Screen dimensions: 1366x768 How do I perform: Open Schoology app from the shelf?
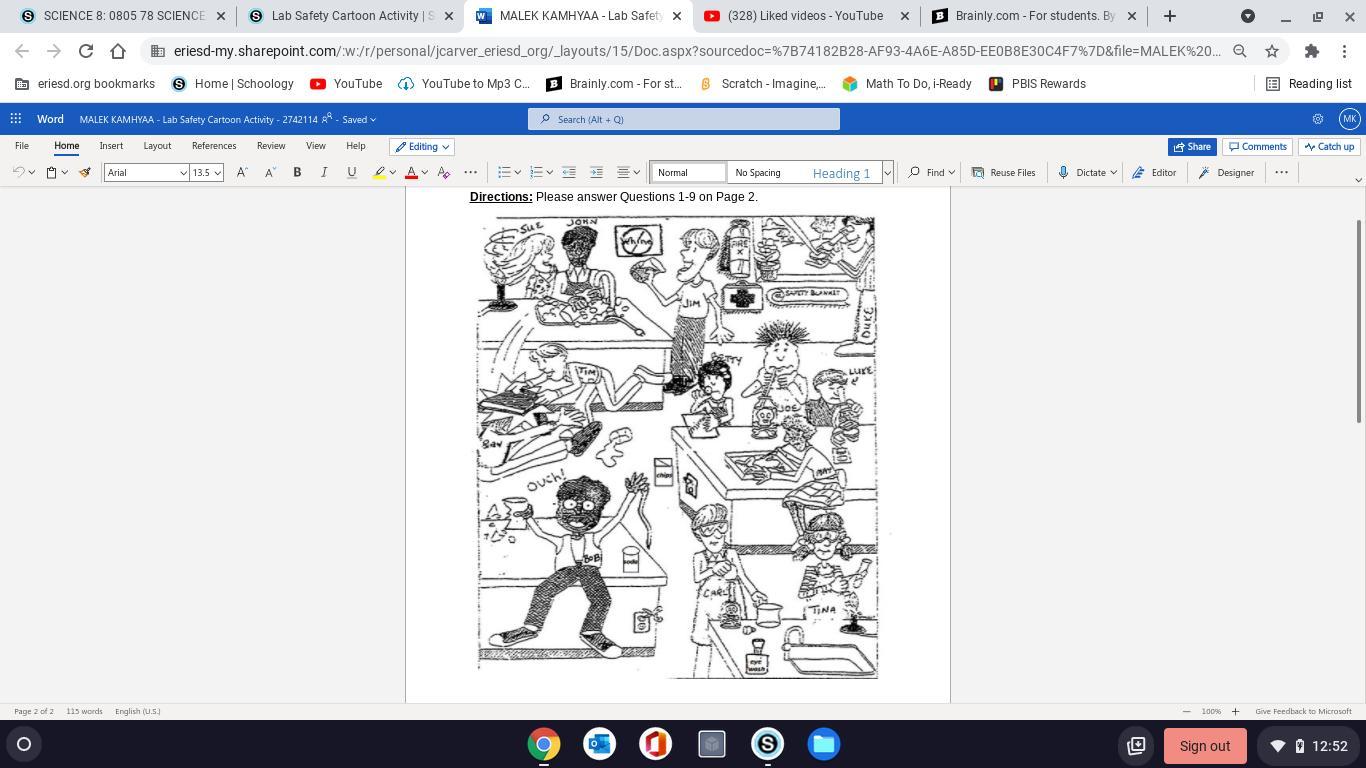click(x=768, y=744)
